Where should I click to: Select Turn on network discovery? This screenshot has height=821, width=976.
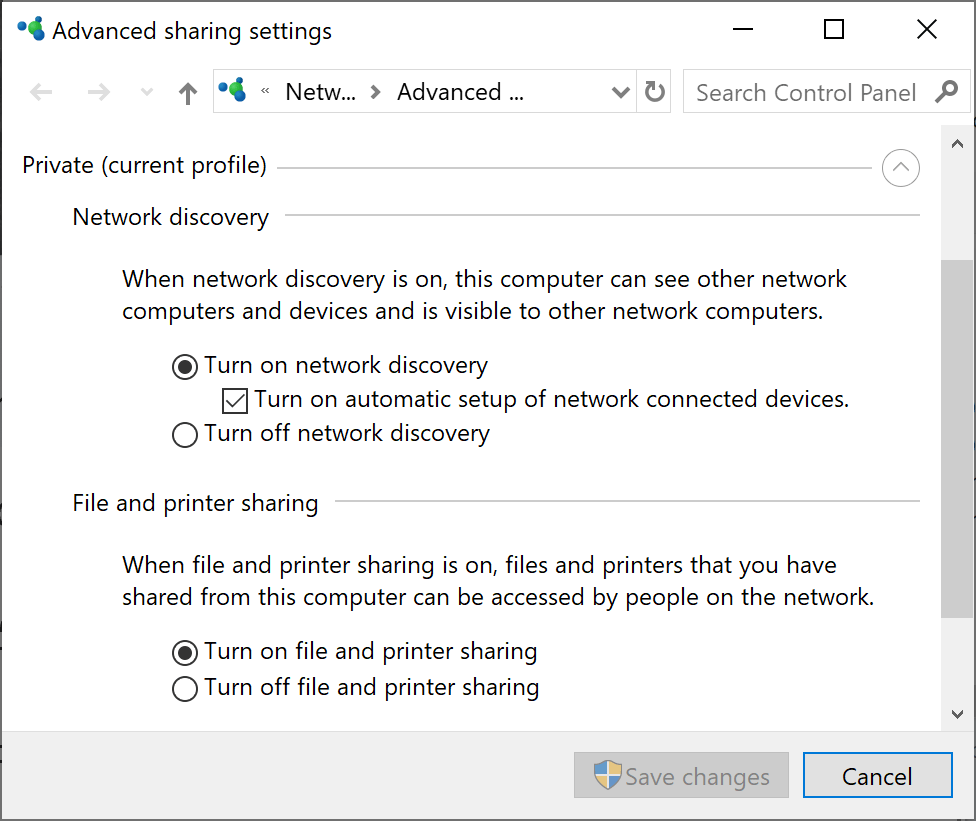coord(184,366)
